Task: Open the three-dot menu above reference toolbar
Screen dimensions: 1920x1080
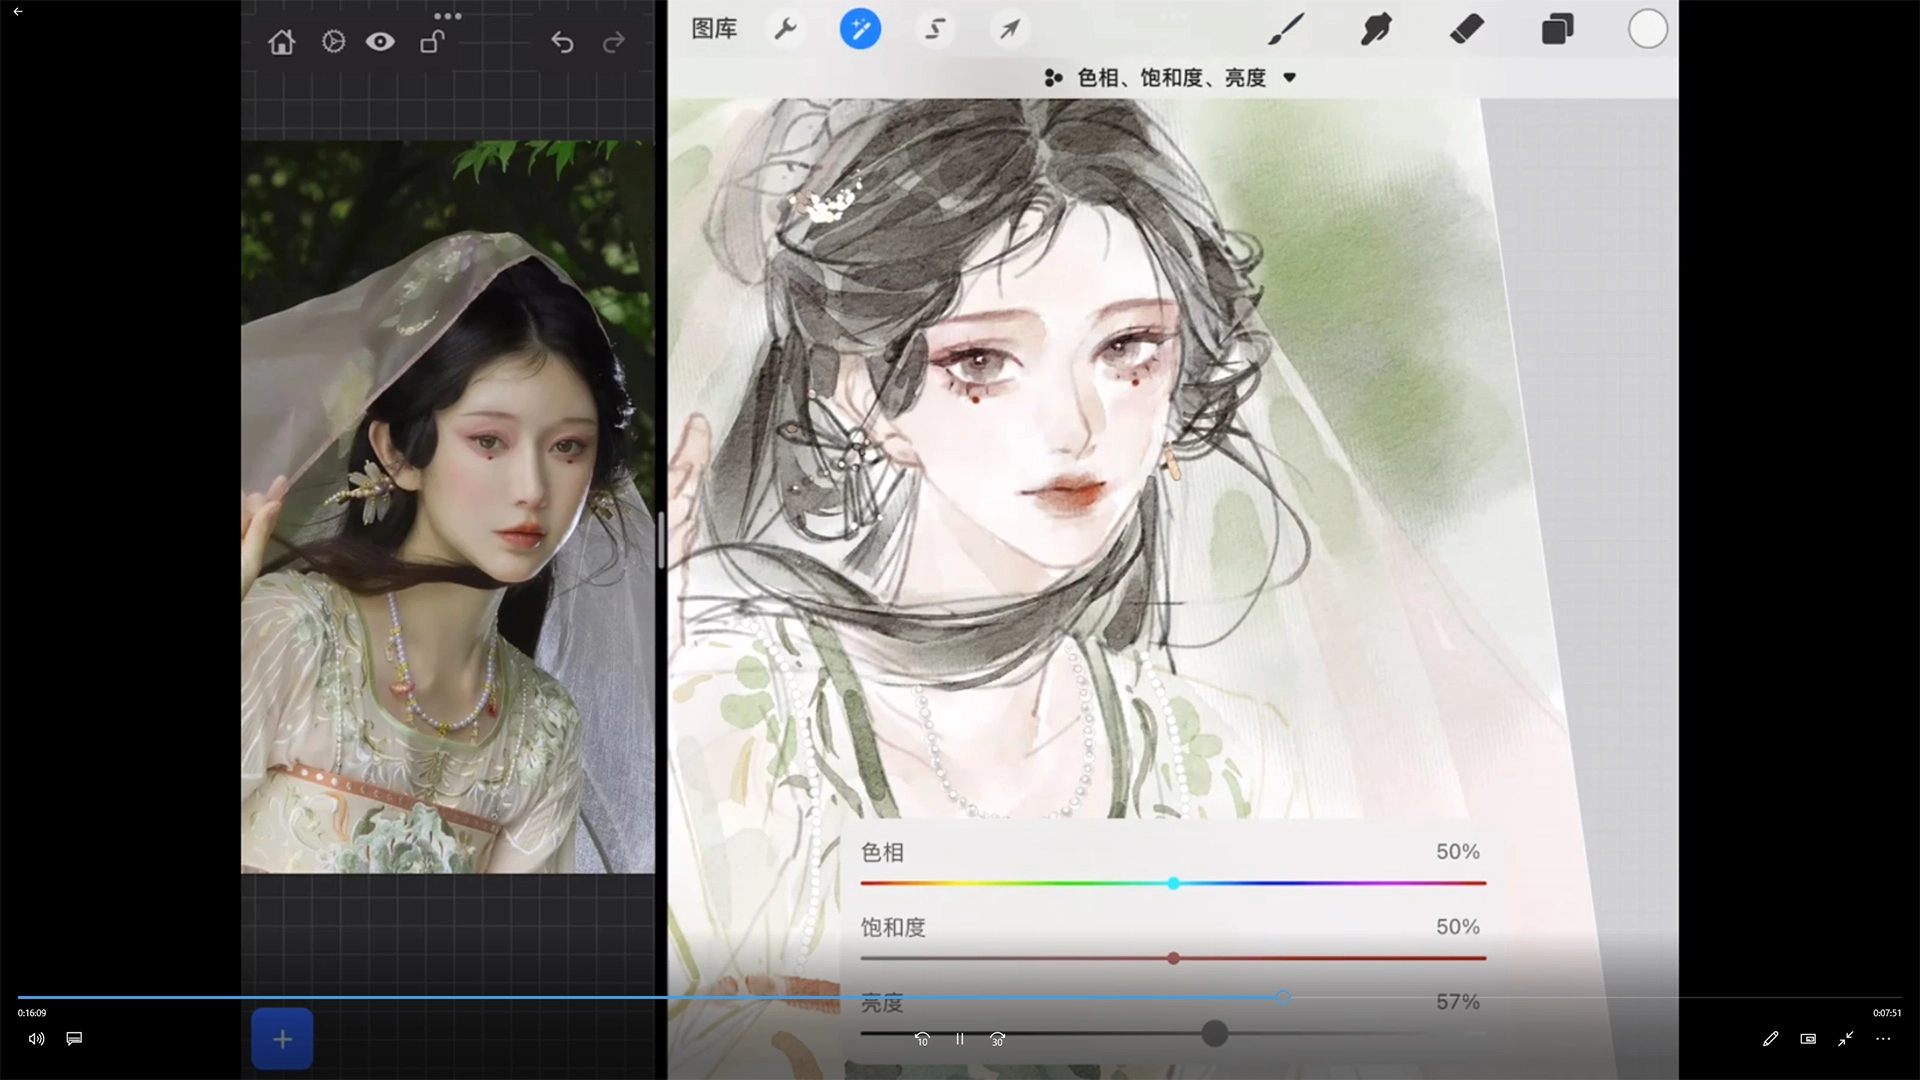Action: tap(447, 16)
